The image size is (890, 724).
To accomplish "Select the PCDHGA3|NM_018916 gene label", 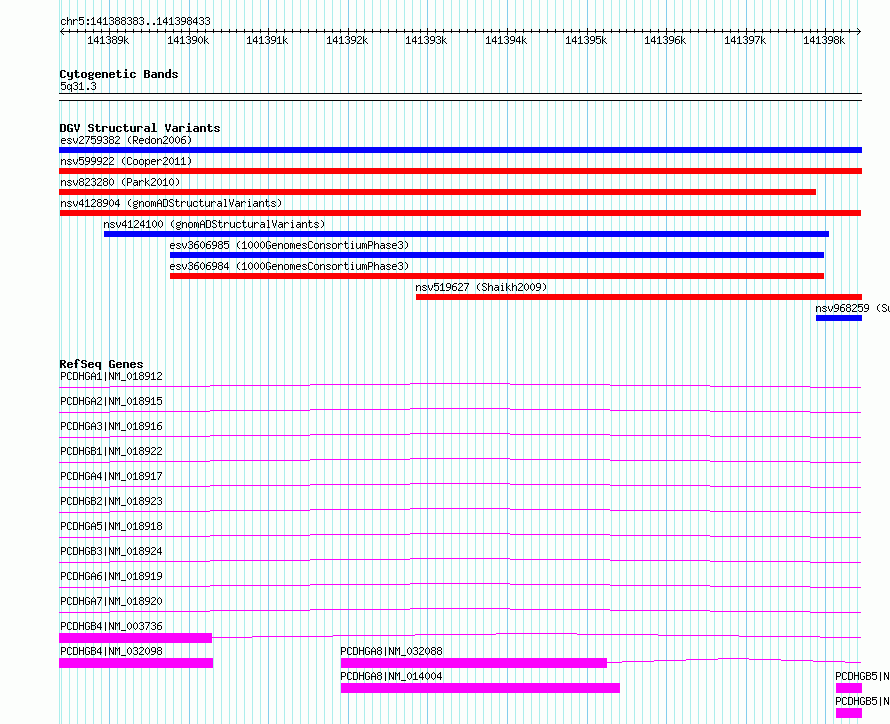I will tap(111, 426).
